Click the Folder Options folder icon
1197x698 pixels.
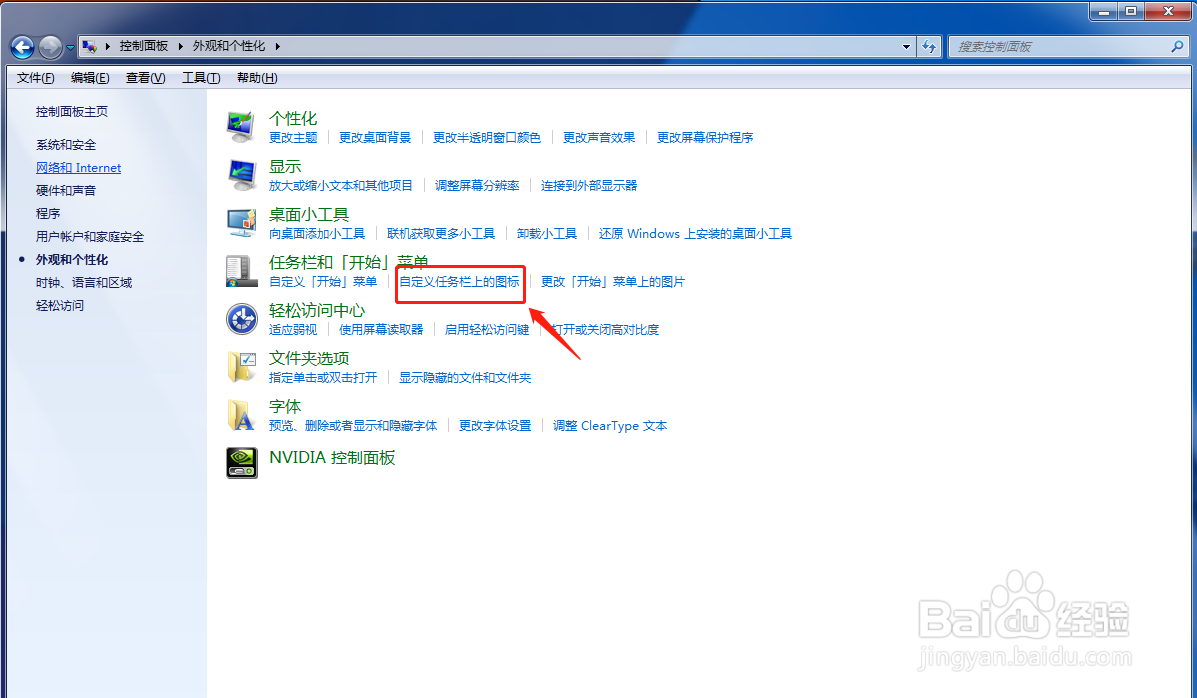(241, 366)
